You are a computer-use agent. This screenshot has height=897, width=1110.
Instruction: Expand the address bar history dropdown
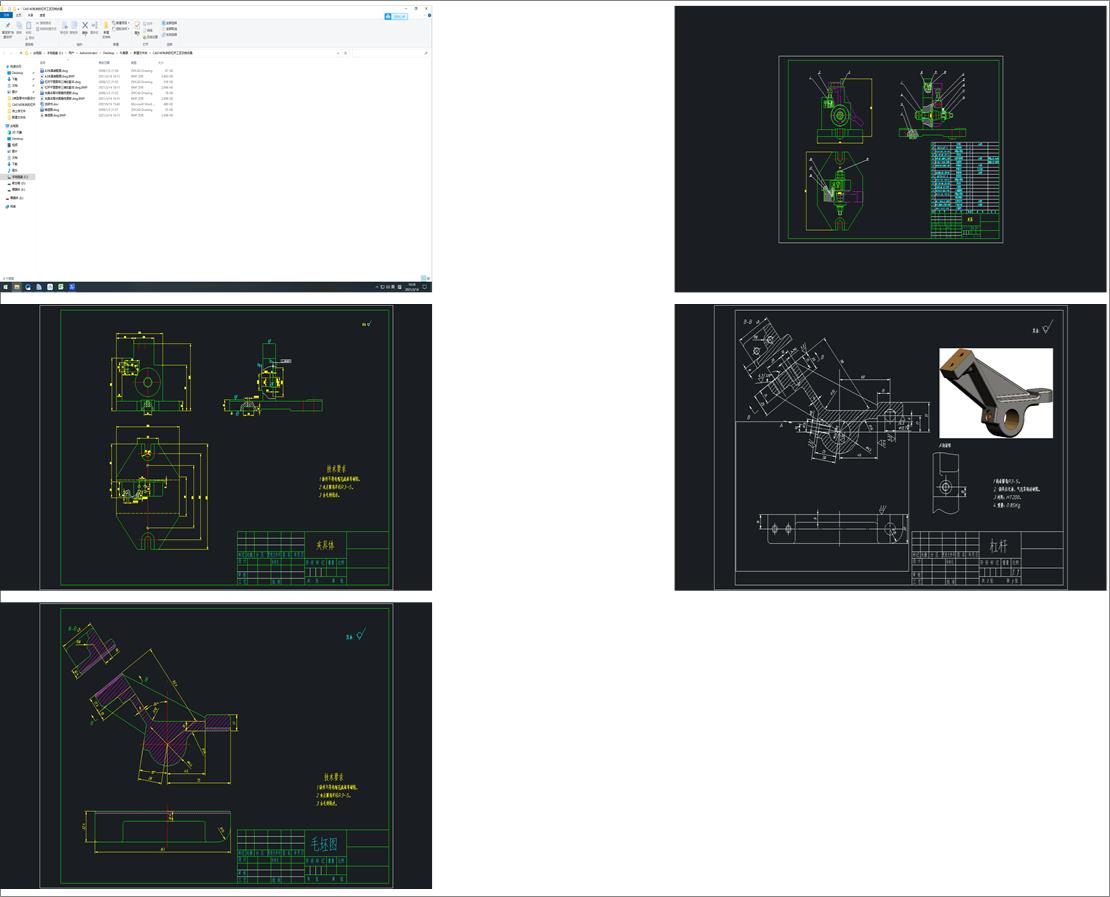coord(338,53)
